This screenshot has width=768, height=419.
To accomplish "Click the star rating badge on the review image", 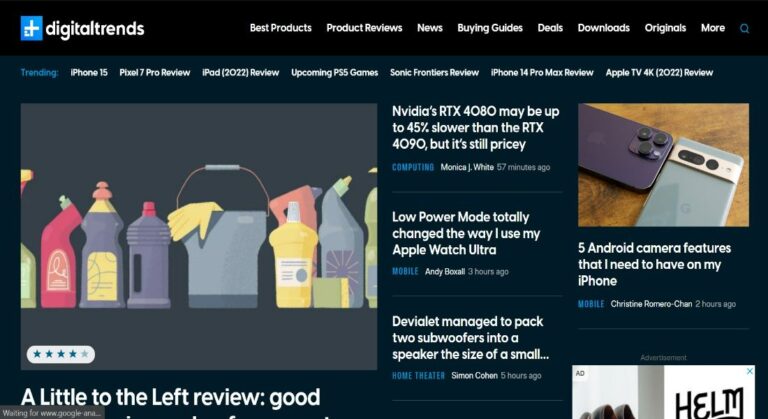I will [x=61, y=354].
